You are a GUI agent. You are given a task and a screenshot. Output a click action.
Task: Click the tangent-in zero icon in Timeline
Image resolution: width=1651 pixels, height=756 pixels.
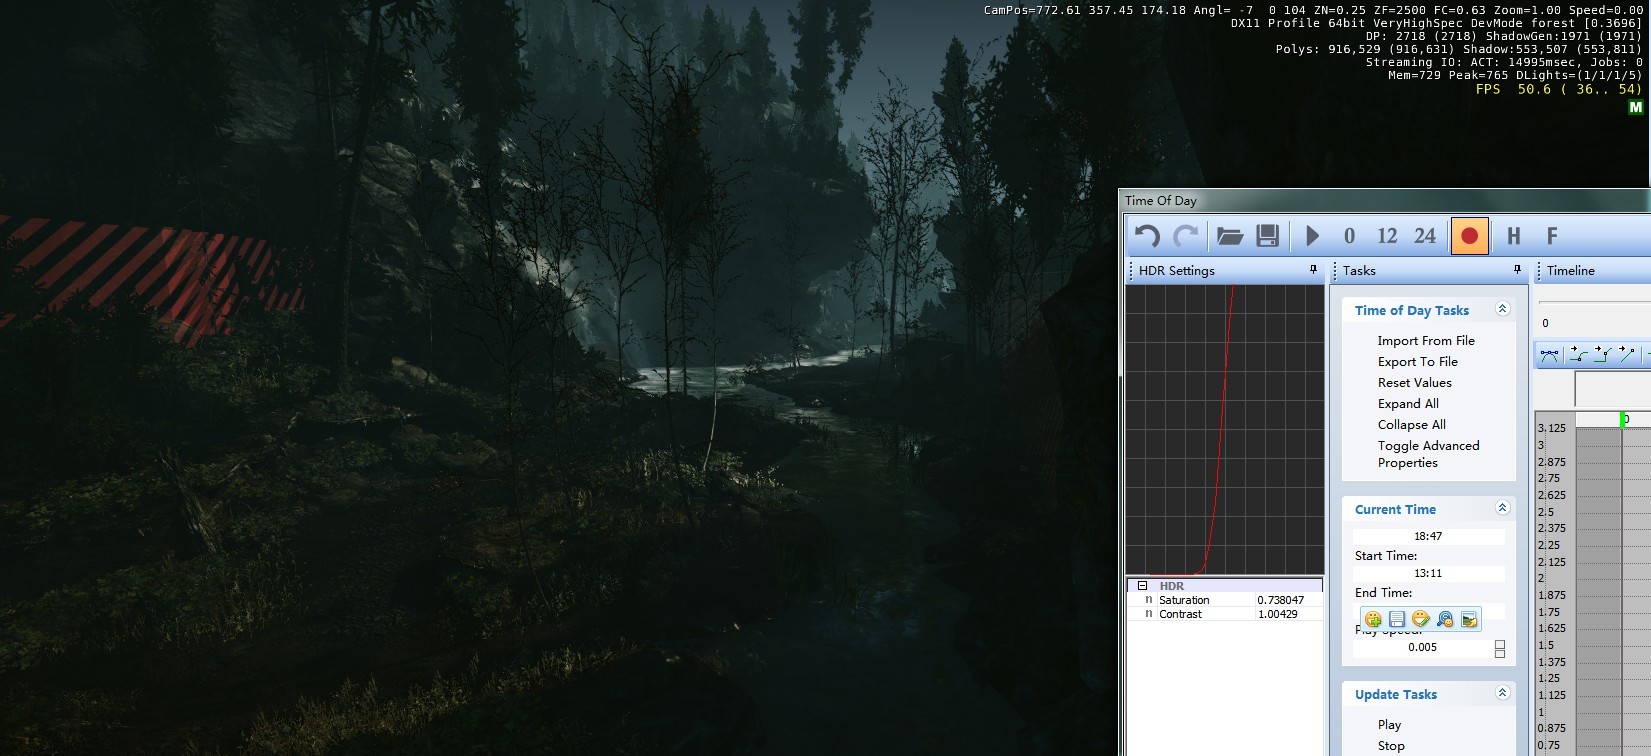1578,354
